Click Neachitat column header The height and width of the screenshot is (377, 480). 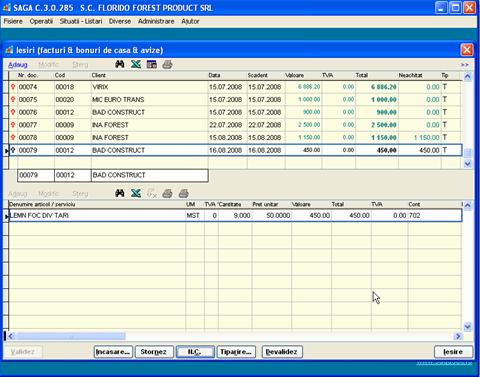(x=419, y=75)
